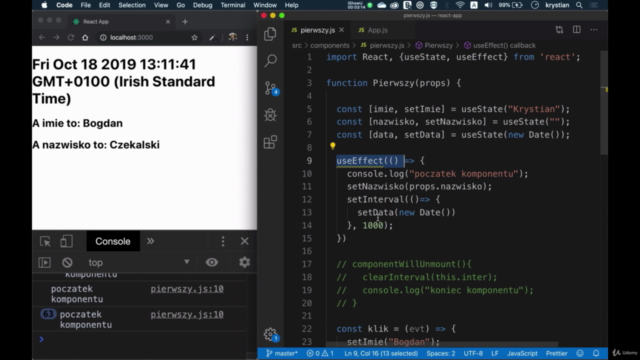Toggle the device toolbar in DevTools
This screenshot has height=360, width=640.
(x=67, y=241)
